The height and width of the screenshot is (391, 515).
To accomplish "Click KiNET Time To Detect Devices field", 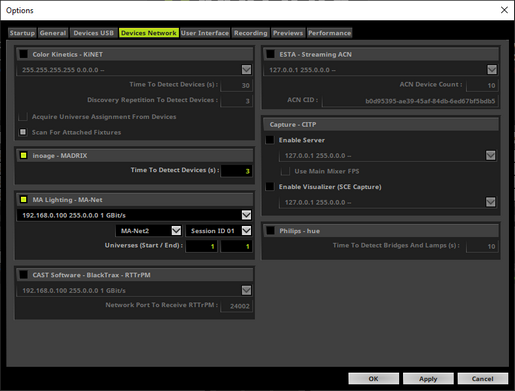I will [236, 85].
